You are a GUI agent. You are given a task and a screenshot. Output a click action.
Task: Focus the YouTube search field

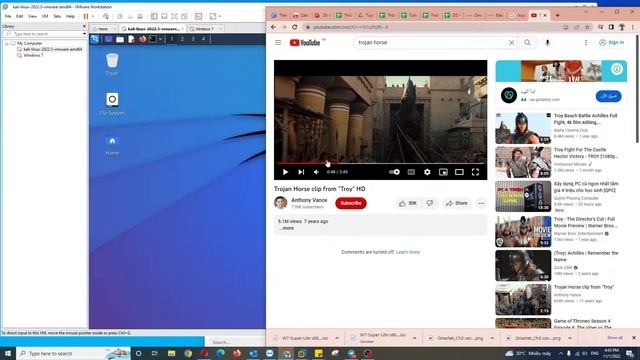point(431,42)
